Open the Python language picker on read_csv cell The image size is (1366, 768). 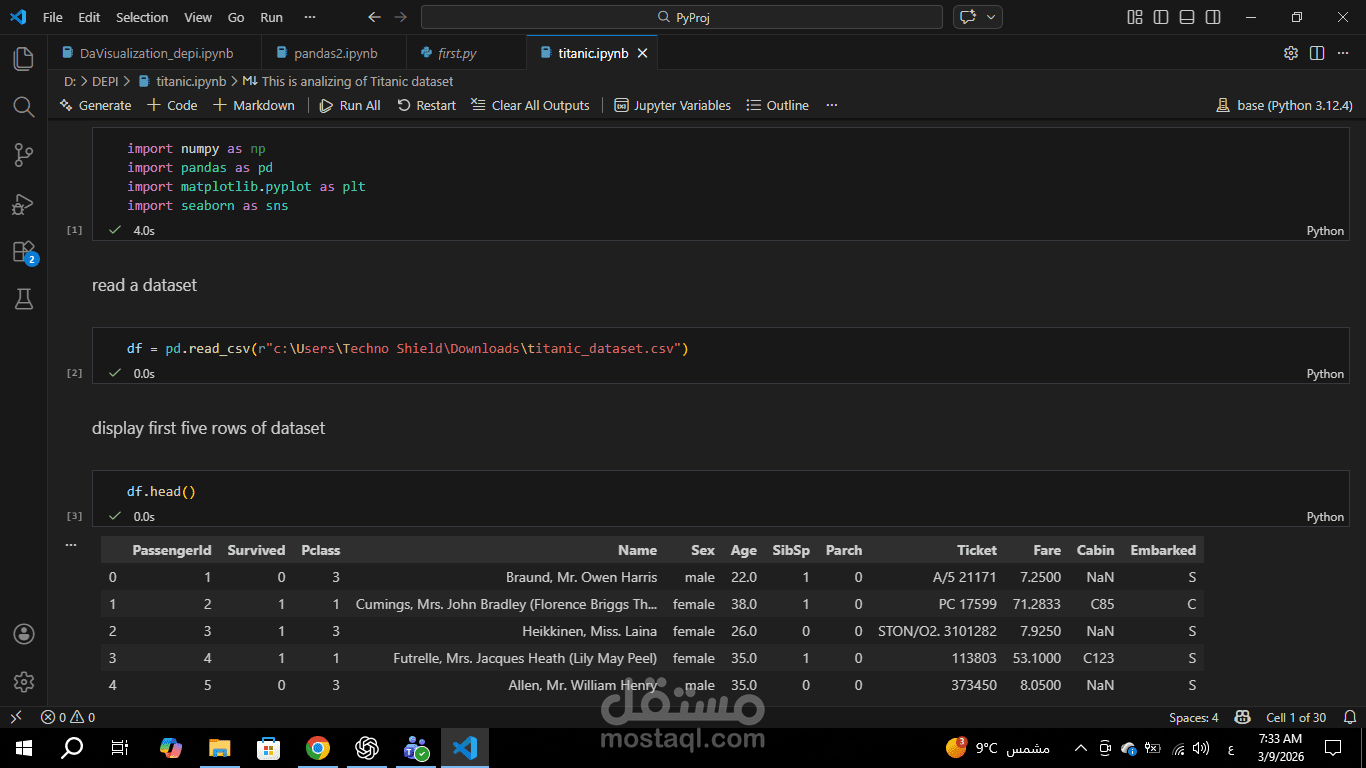point(1325,374)
